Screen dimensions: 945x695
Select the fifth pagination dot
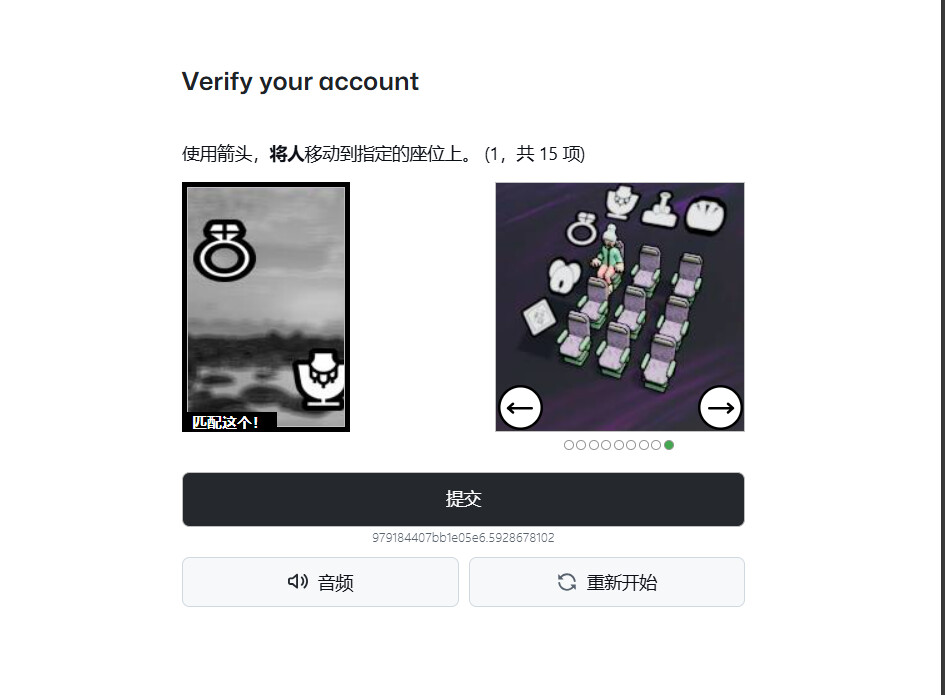(x=619, y=445)
